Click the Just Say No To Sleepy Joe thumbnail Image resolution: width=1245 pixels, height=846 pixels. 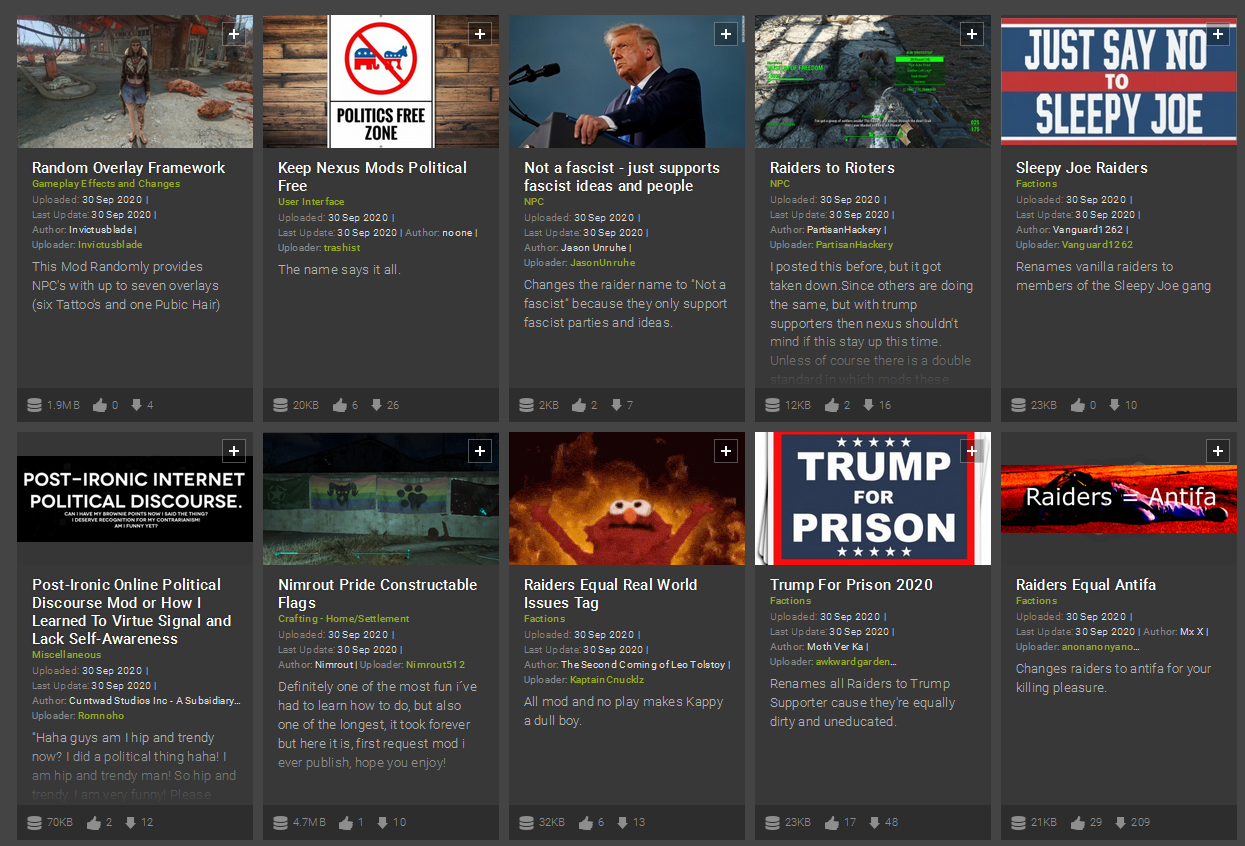(1119, 81)
